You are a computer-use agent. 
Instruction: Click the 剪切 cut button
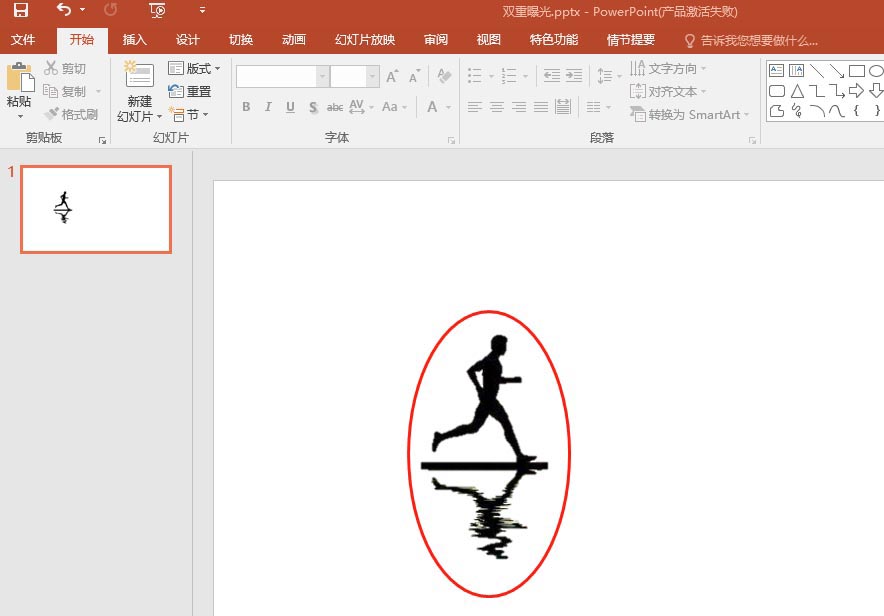tap(65, 68)
